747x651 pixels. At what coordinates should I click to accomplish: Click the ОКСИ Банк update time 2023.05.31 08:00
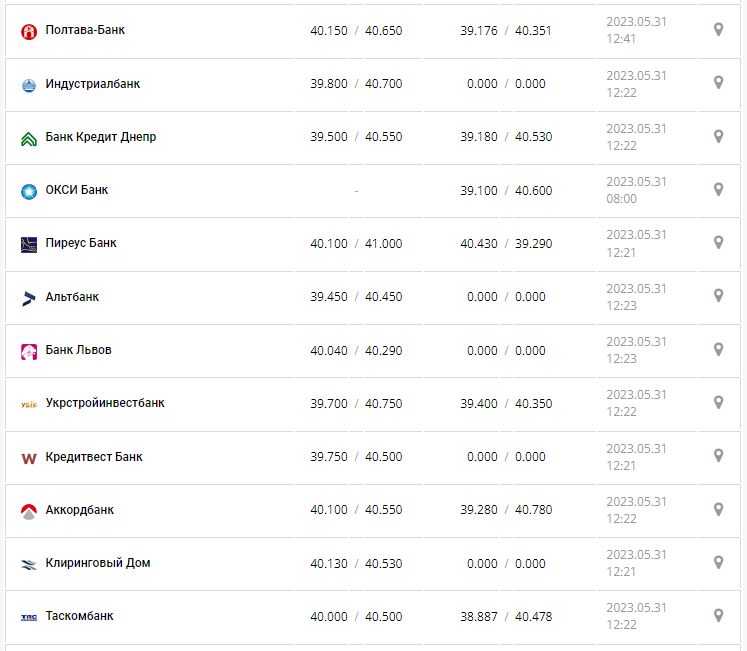pos(636,190)
